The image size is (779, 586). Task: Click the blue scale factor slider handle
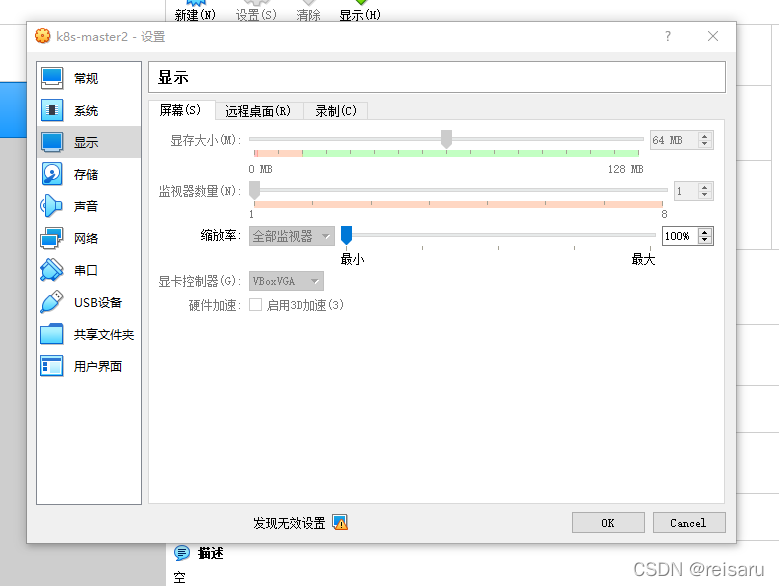[x=346, y=235]
